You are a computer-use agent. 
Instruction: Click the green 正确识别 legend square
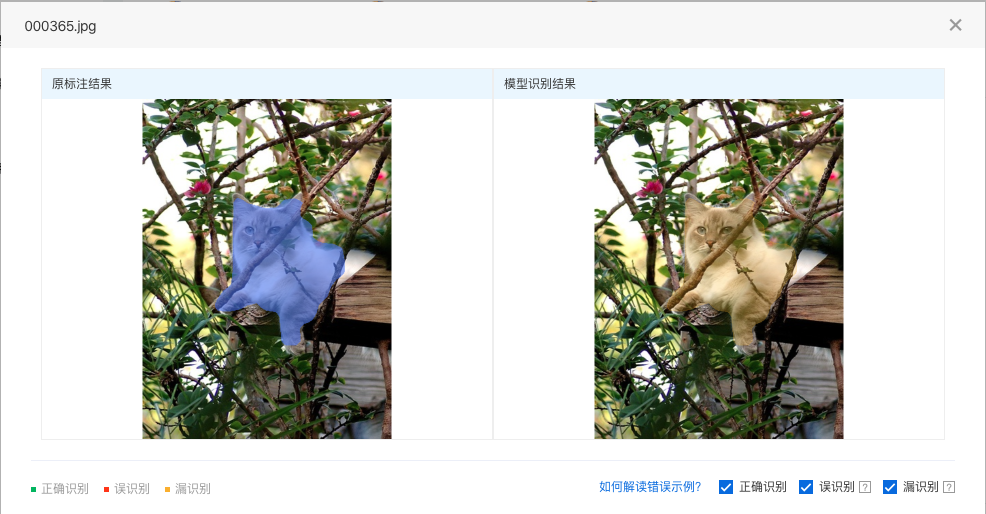click(33, 489)
